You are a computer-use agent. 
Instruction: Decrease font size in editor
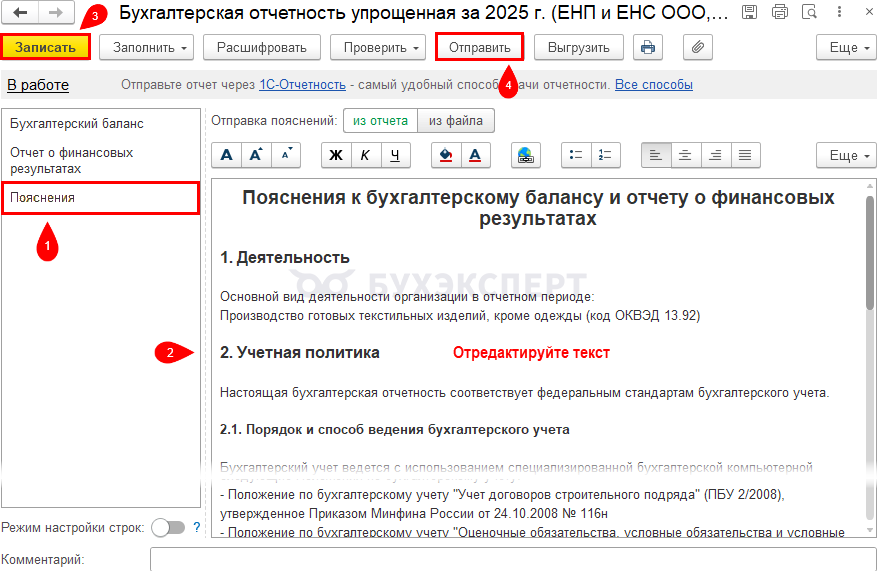pos(286,155)
